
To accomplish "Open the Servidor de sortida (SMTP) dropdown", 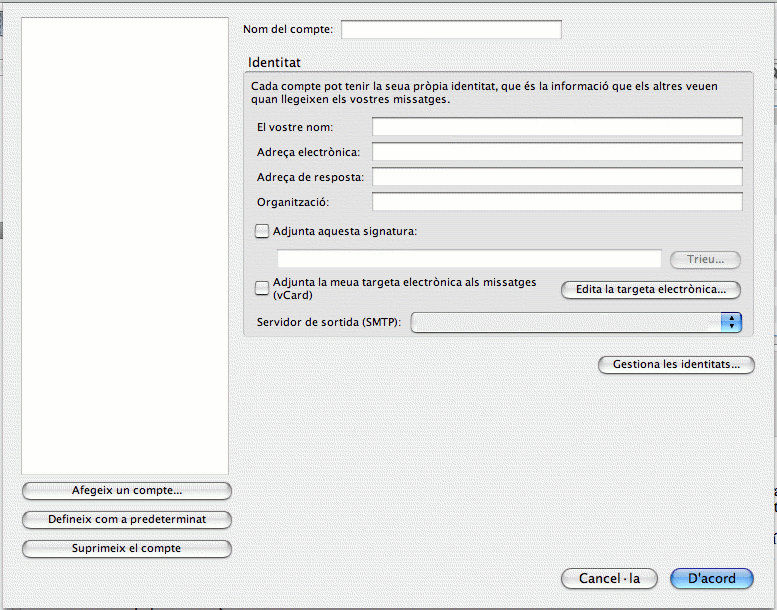I will point(576,323).
